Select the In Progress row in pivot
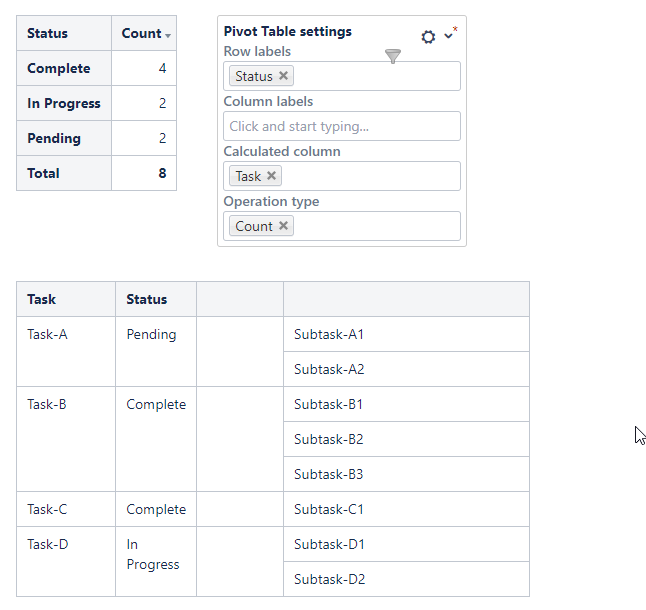Screen dimensions: 646x610 64,103
